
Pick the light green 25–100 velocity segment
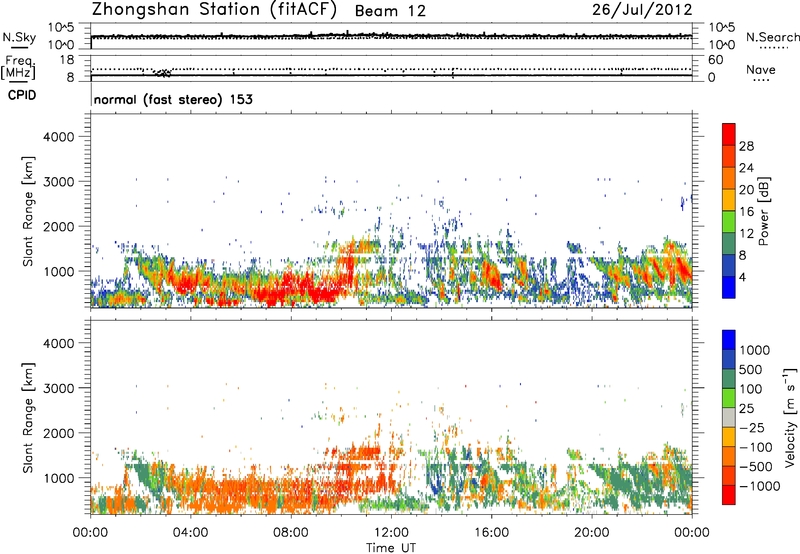(729, 398)
